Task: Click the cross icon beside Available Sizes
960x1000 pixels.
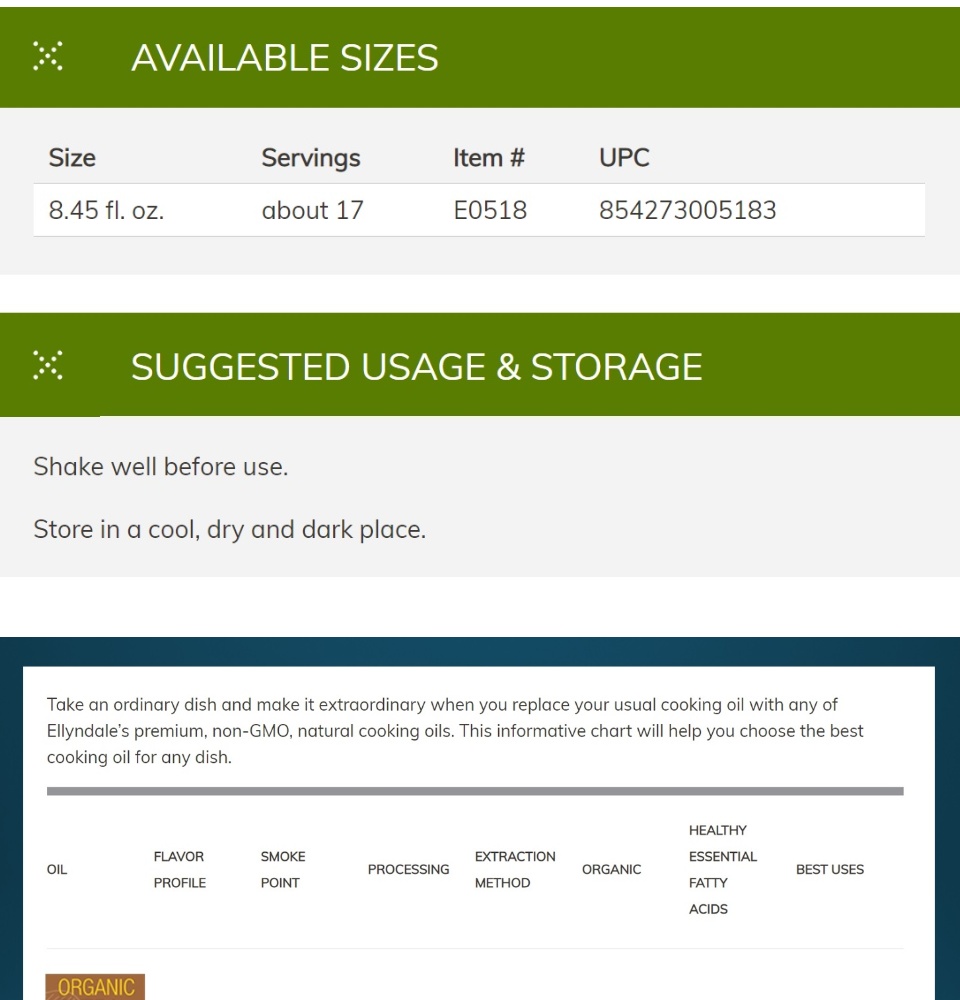Action: tap(47, 57)
